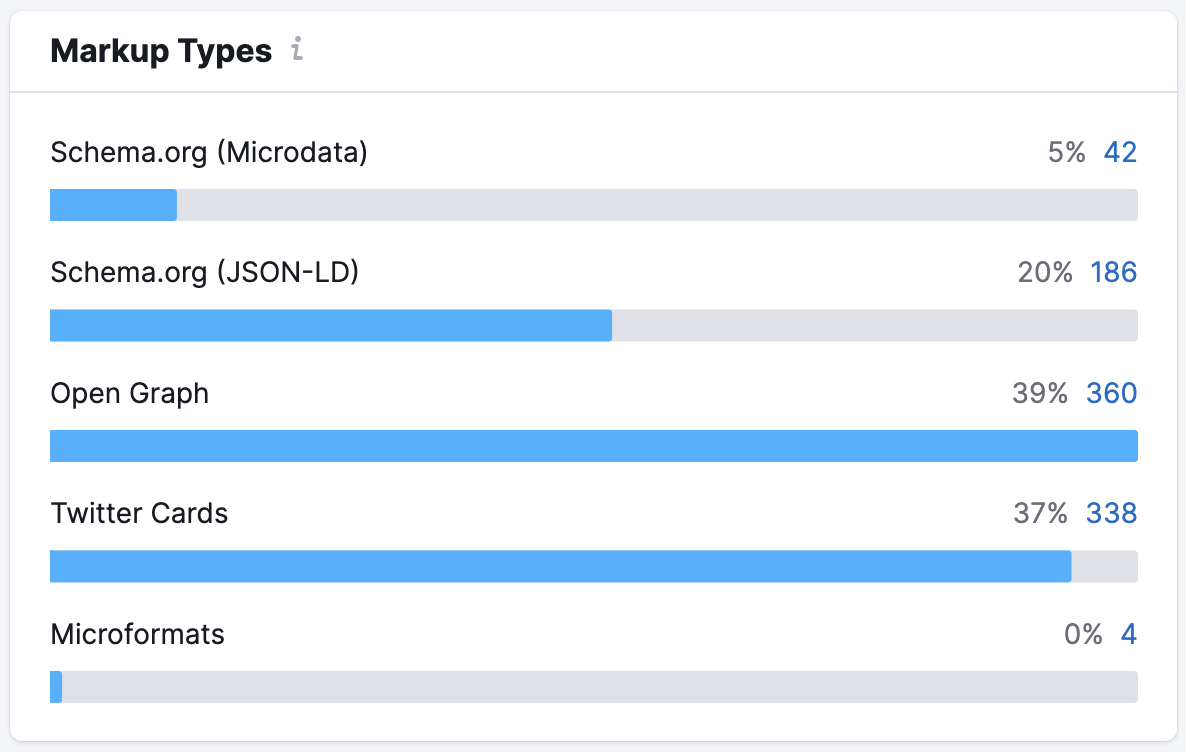Click the Twitter Cards label
The image size is (1186, 752).
point(139,513)
